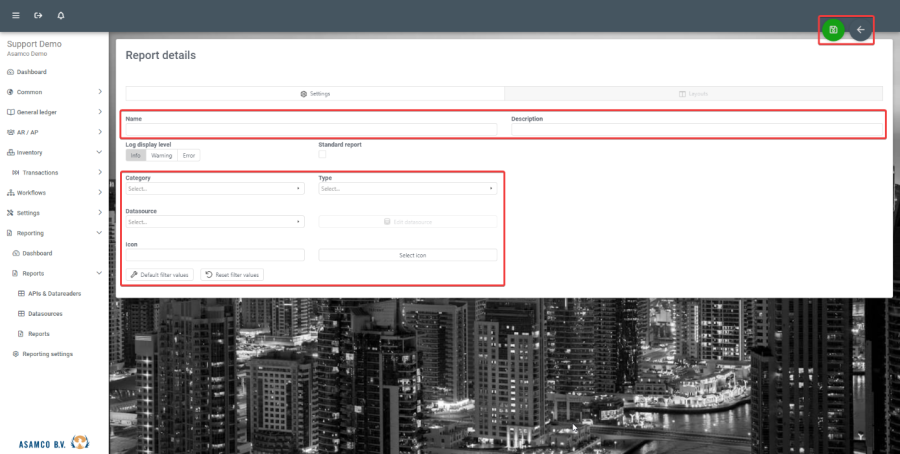Open APIs & Datareaders in sidebar
This screenshot has height=454, width=900.
[x=56, y=293]
